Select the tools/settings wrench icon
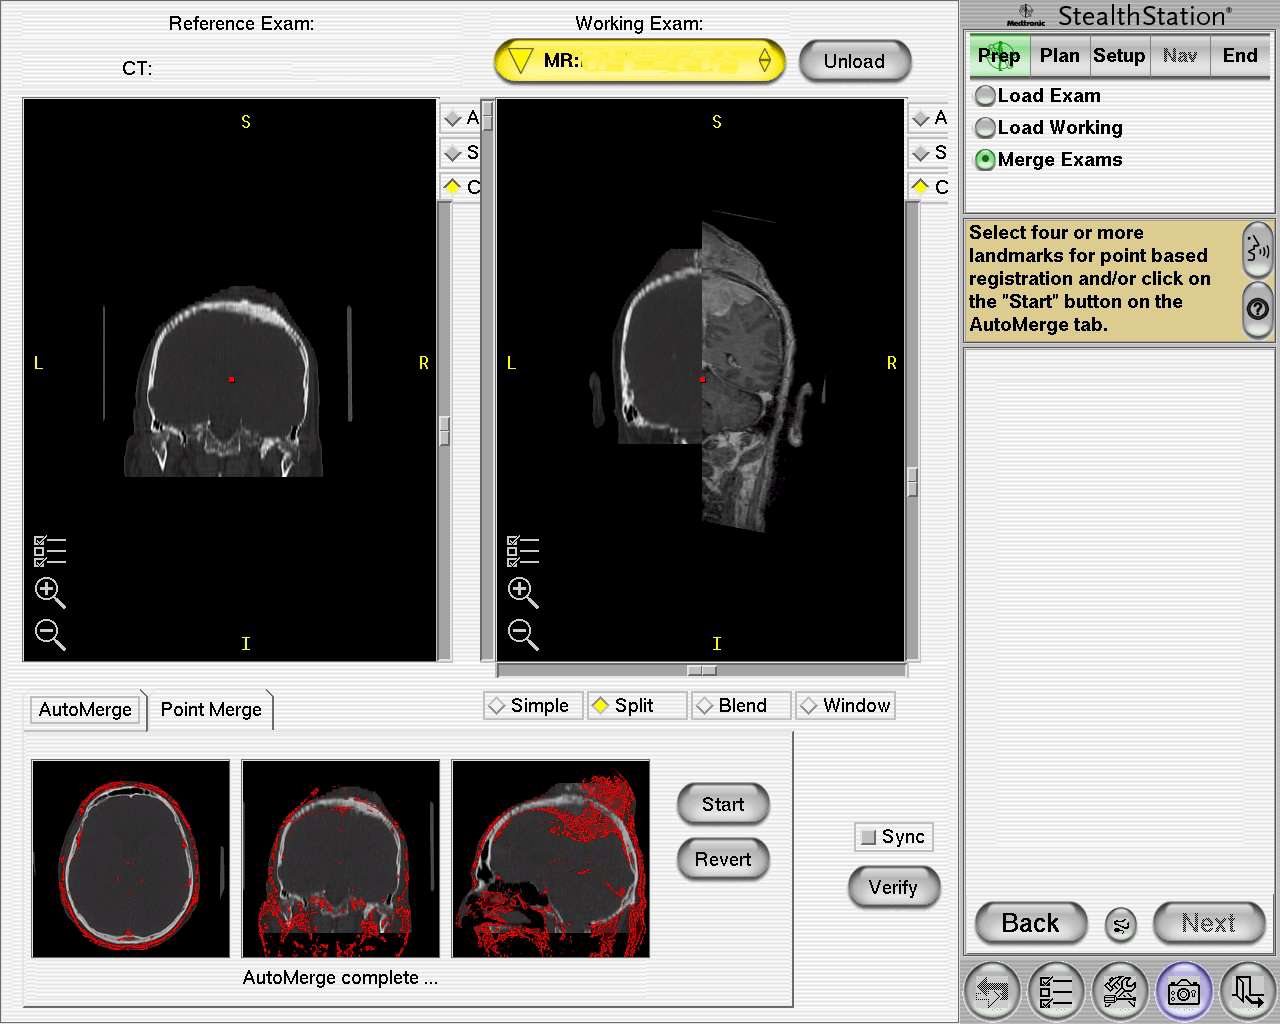The image size is (1280, 1024). [1119, 991]
